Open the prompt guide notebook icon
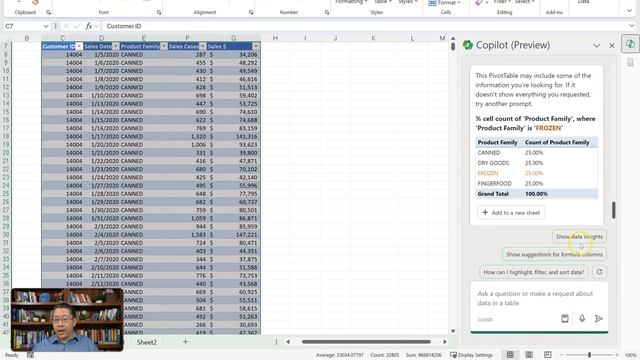Screen dimensions: 640x360 [564, 318]
